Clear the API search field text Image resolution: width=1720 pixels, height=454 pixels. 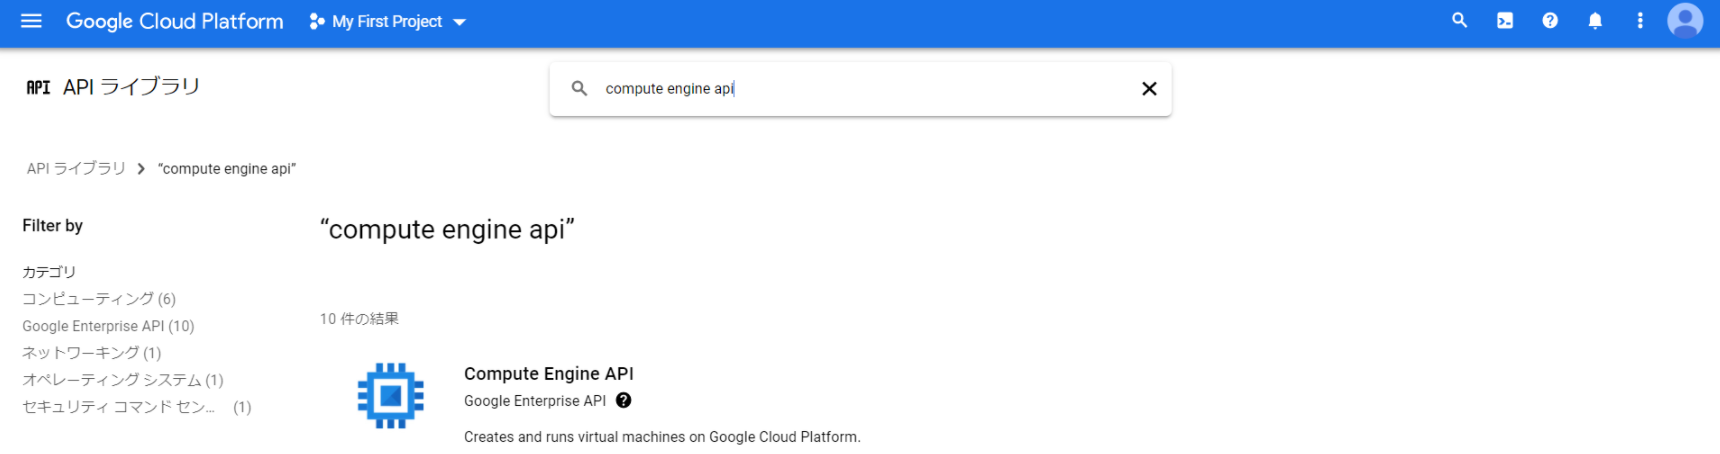tap(1149, 89)
